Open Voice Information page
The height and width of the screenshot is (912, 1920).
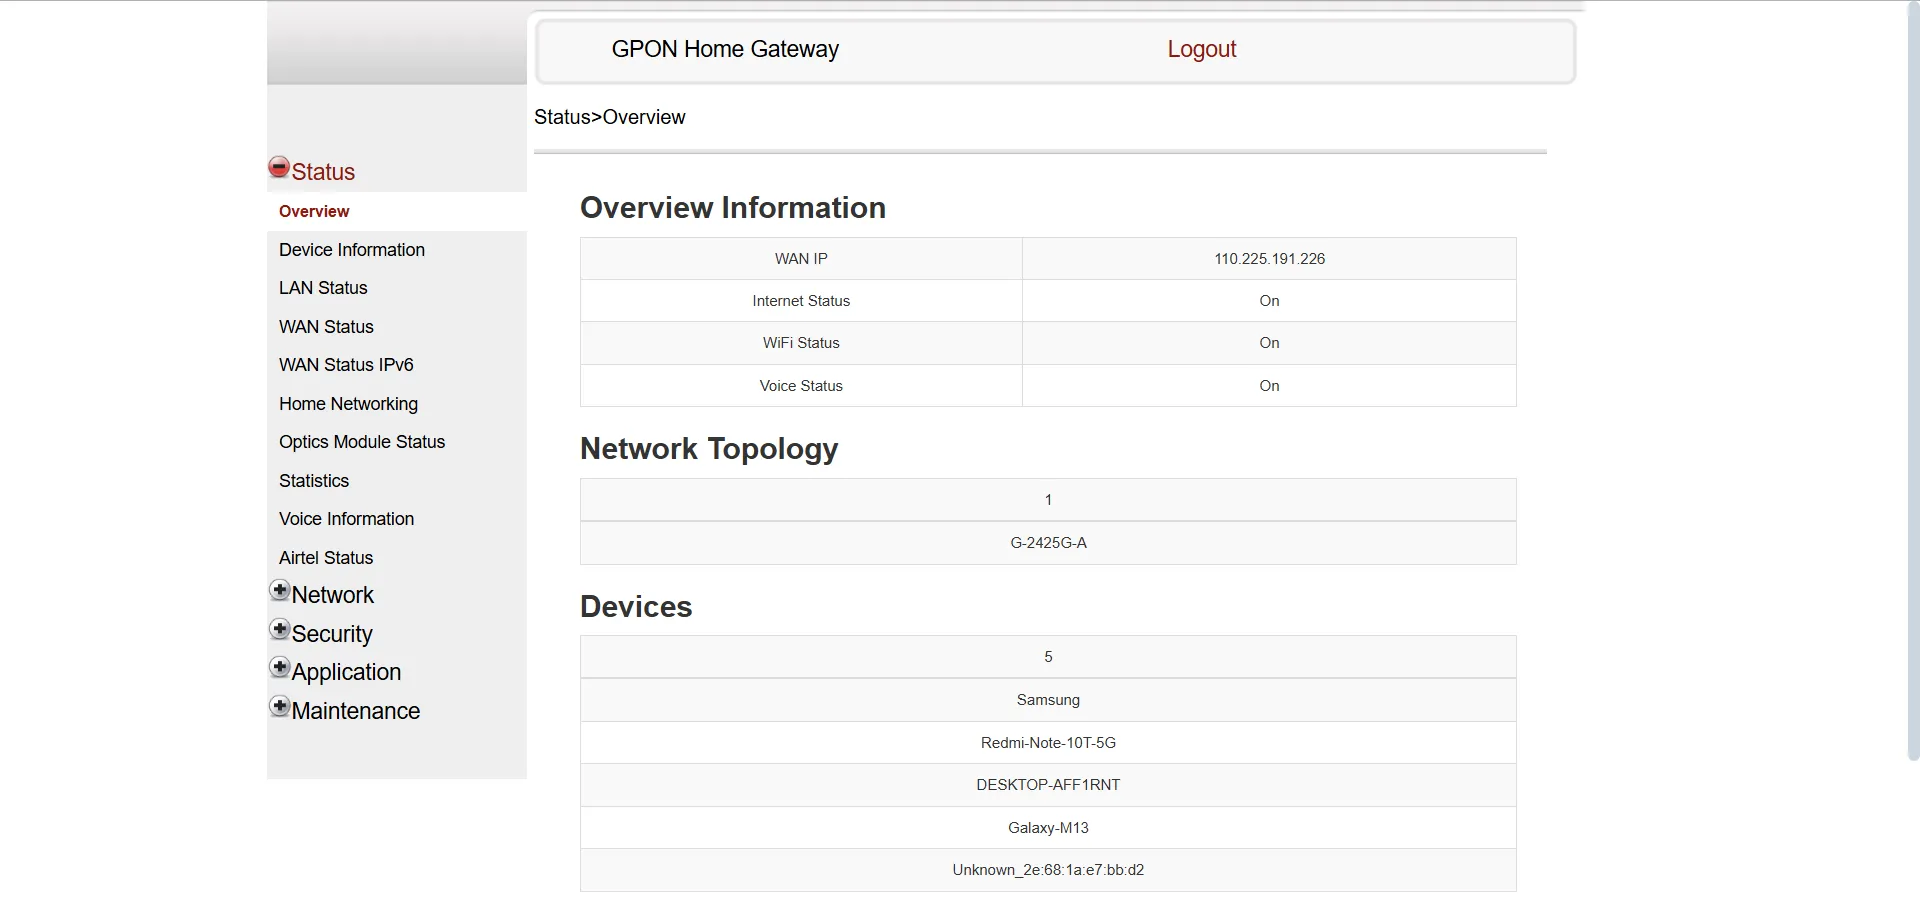tap(346, 518)
